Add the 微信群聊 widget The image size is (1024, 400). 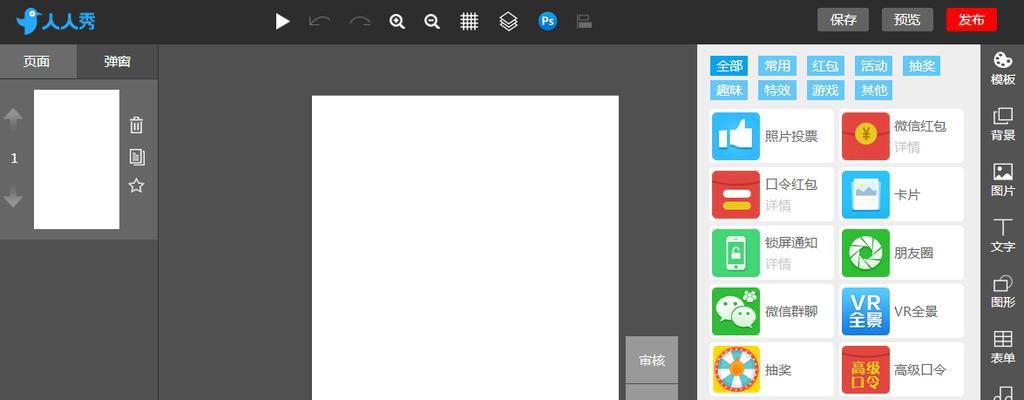click(772, 311)
